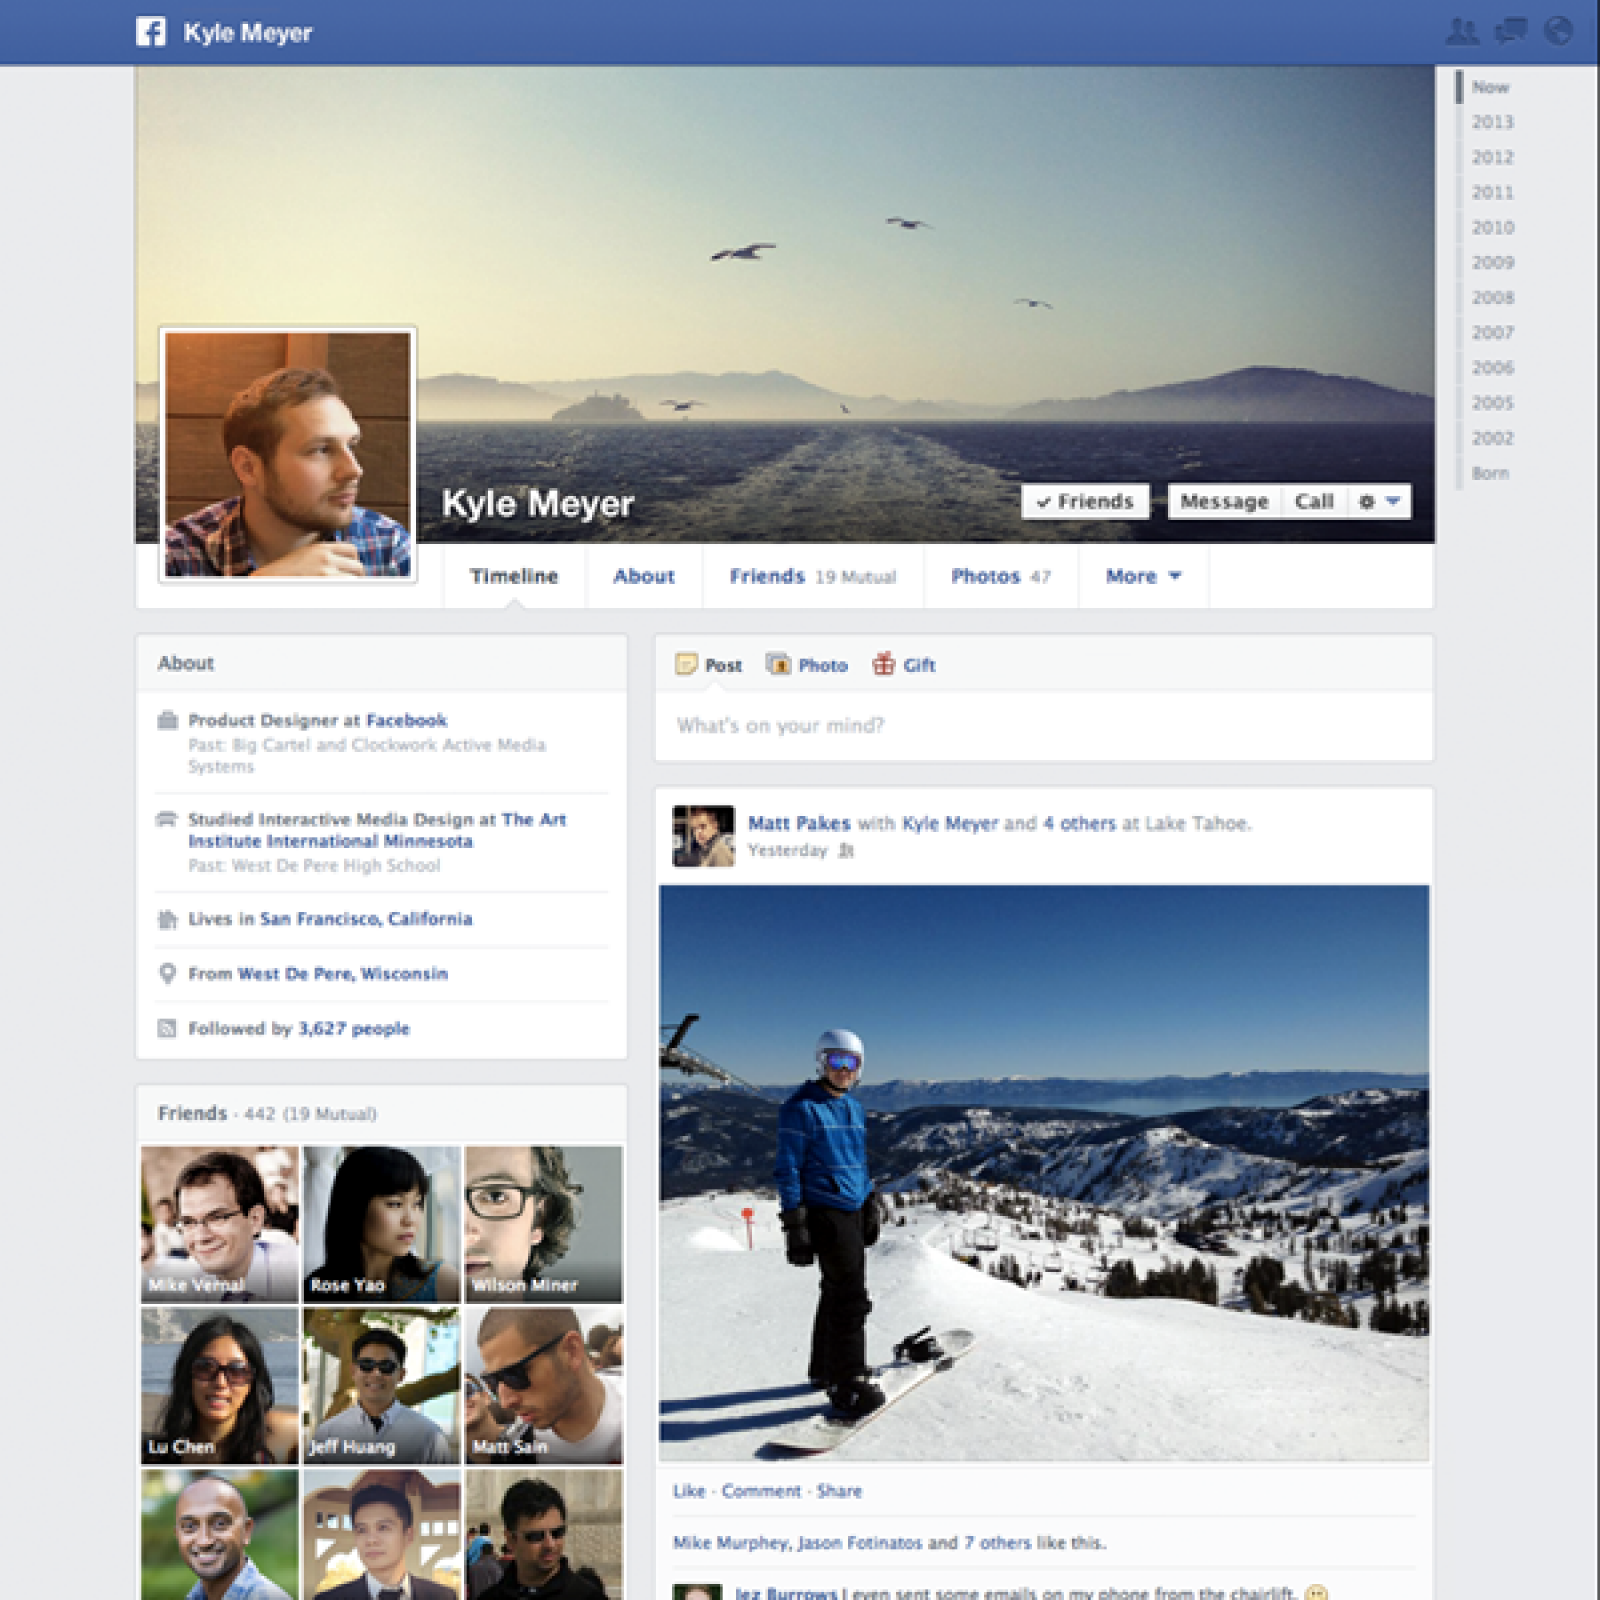Select the Gift composer option
1600x1600 pixels.
coord(904,665)
